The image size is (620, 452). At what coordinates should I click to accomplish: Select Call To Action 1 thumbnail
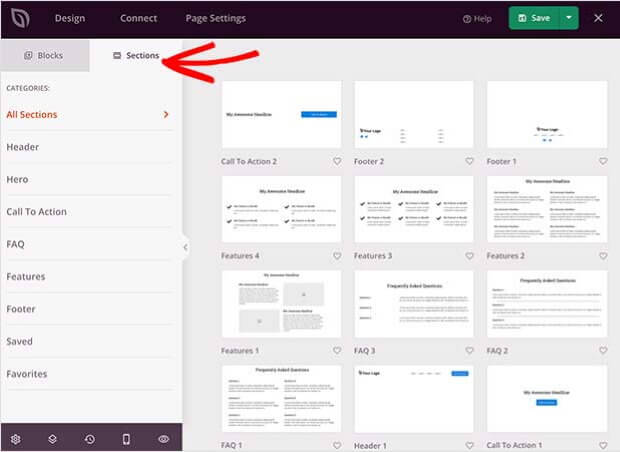[547, 399]
